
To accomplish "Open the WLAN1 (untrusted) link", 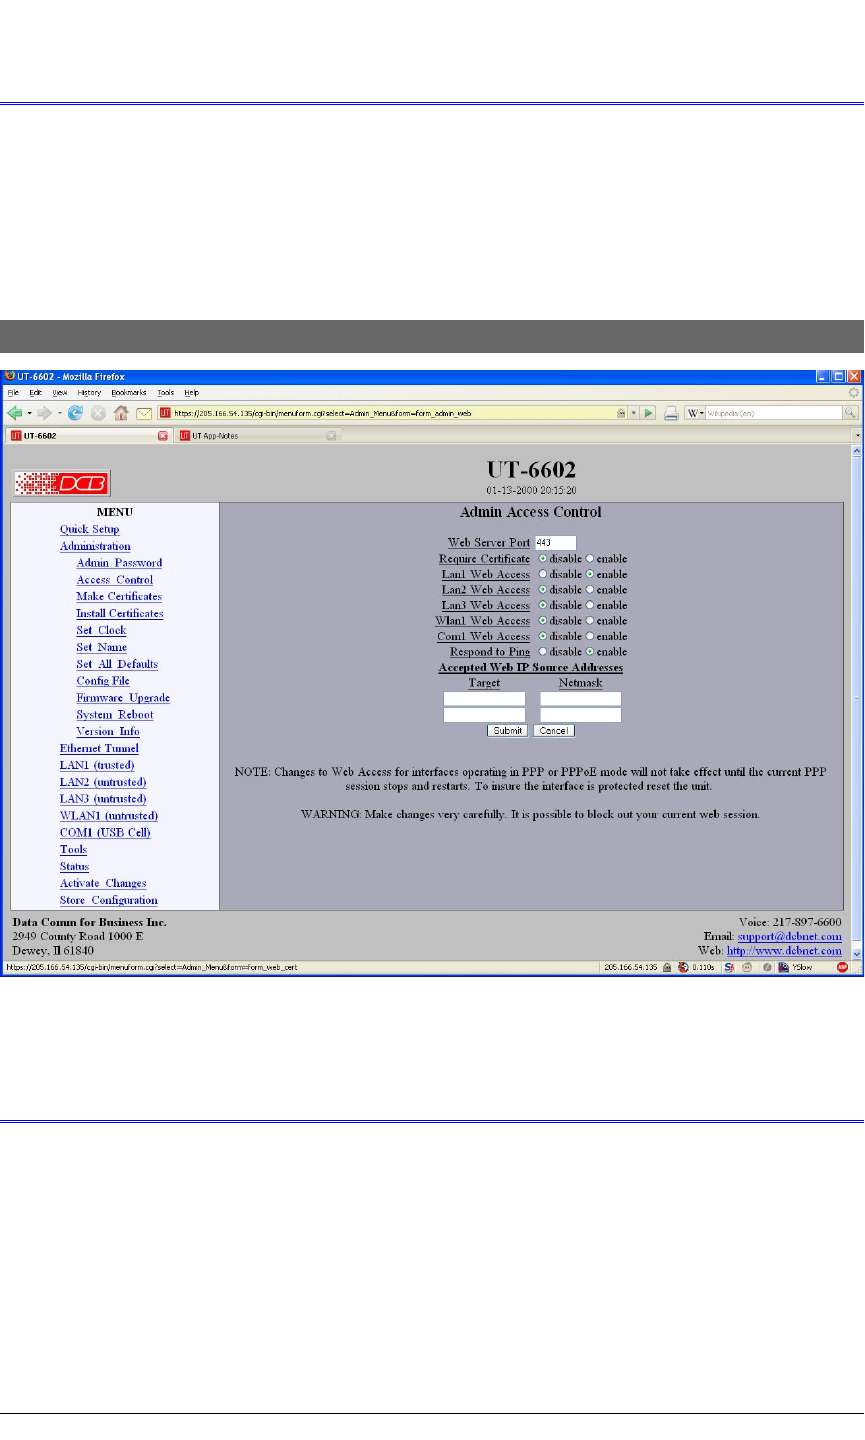I will (109, 816).
